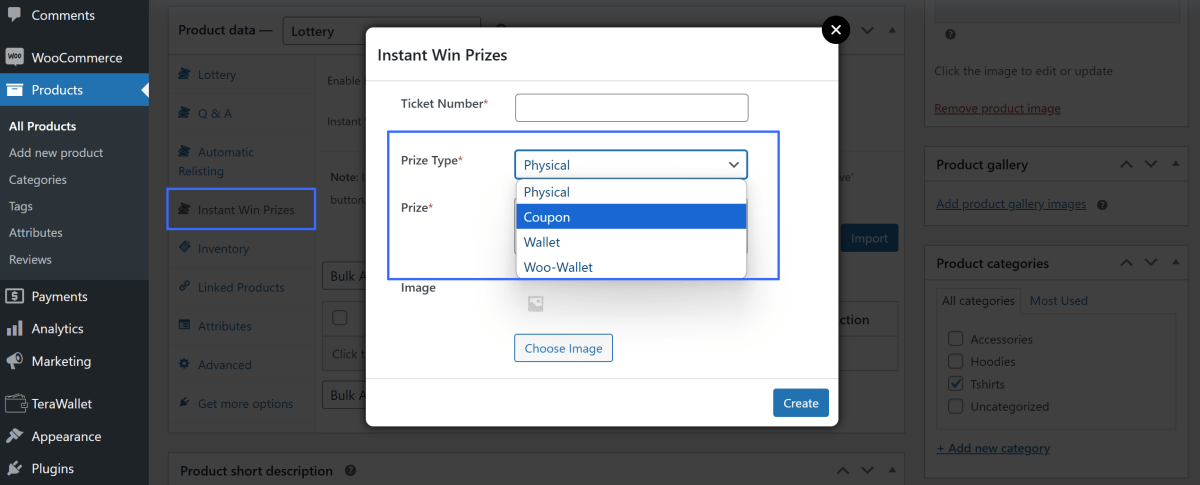Screen dimensions: 1200x485
Task: Click the WooCommerce icon in sidebar
Action: (x=14, y=57)
